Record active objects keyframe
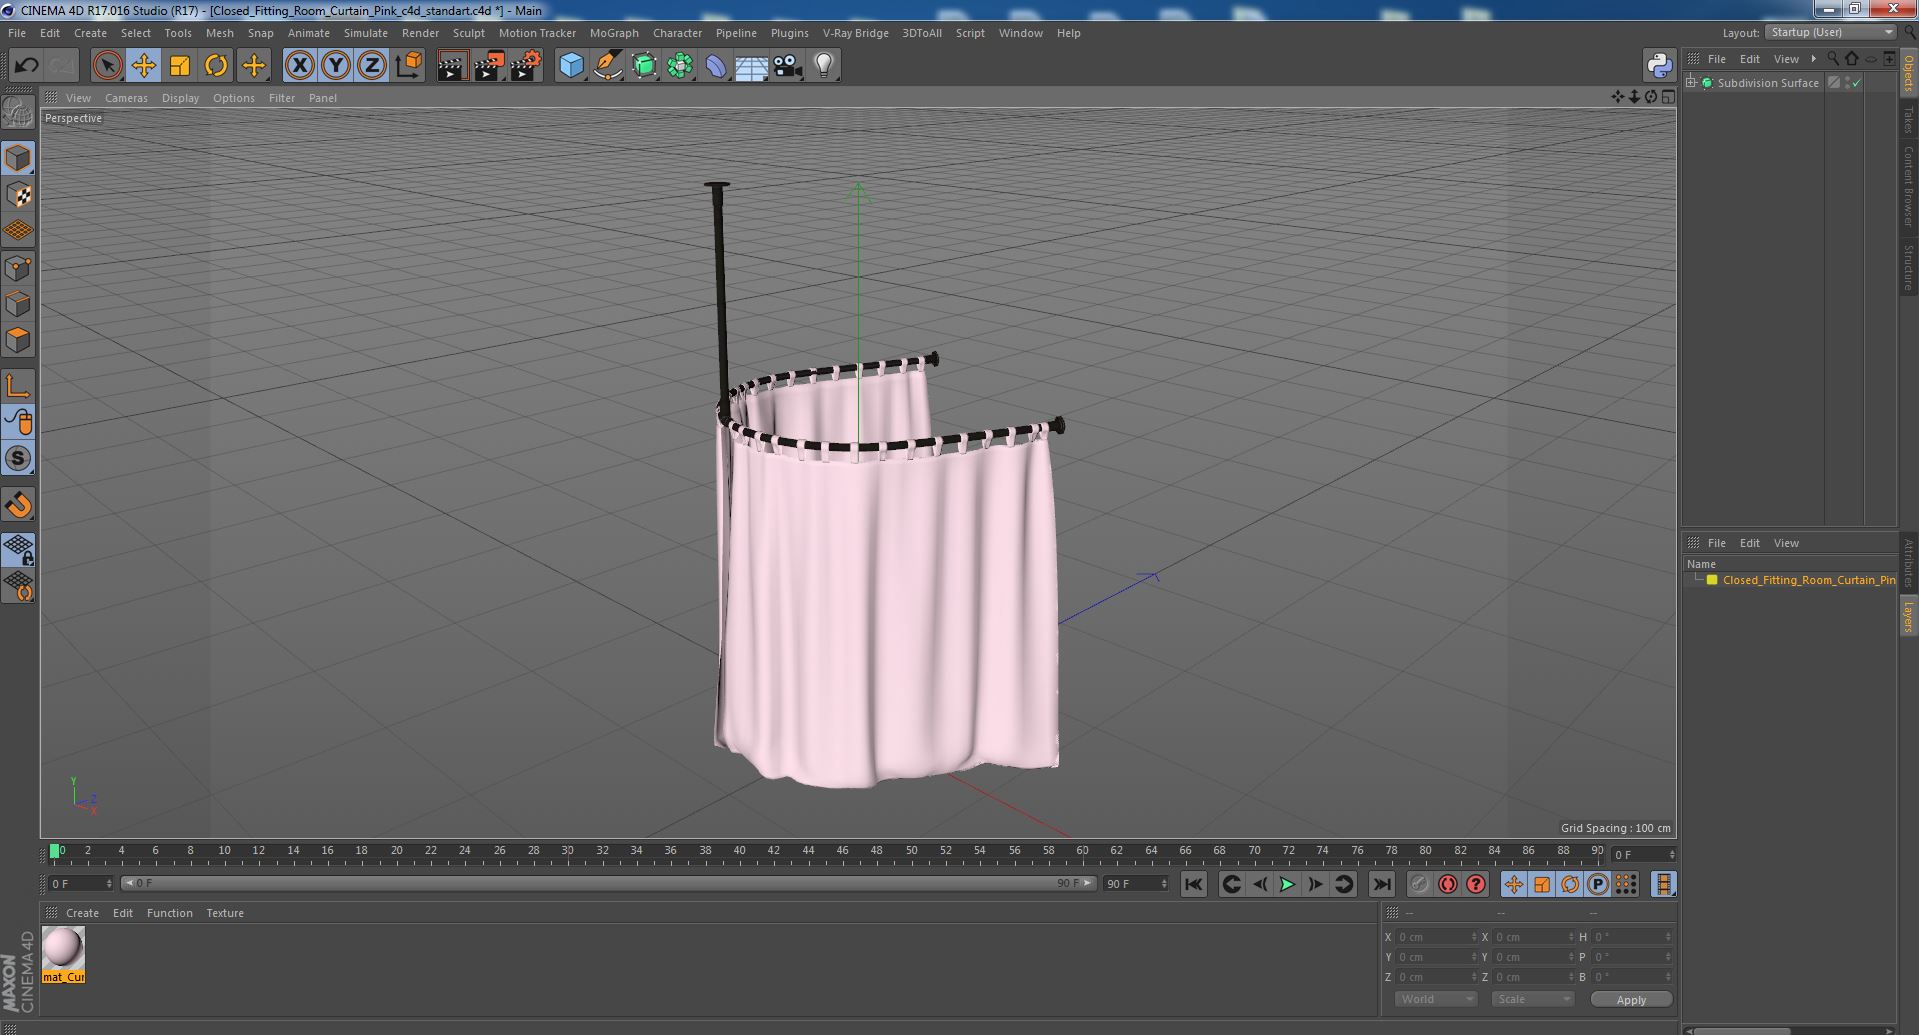1919x1035 pixels. [x=1419, y=884]
